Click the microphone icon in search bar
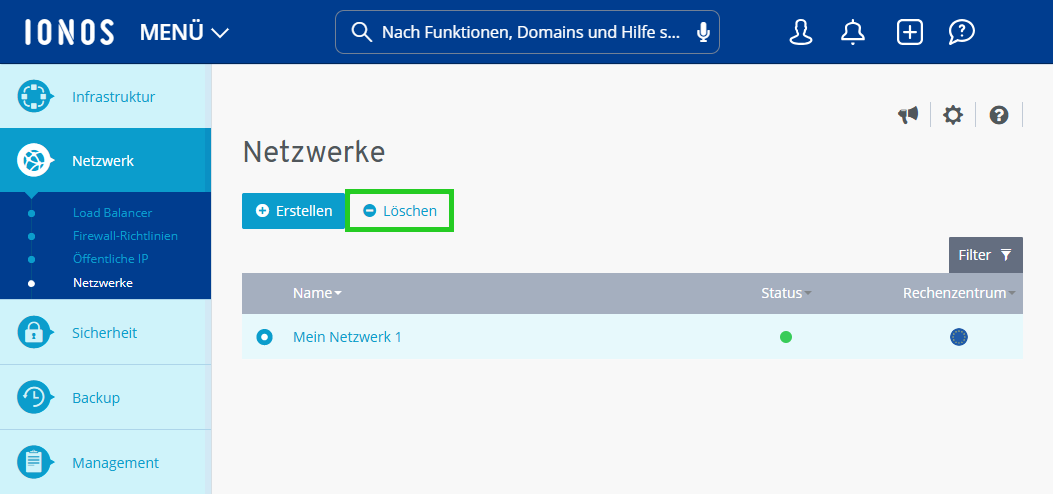 [x=703, y=33]
